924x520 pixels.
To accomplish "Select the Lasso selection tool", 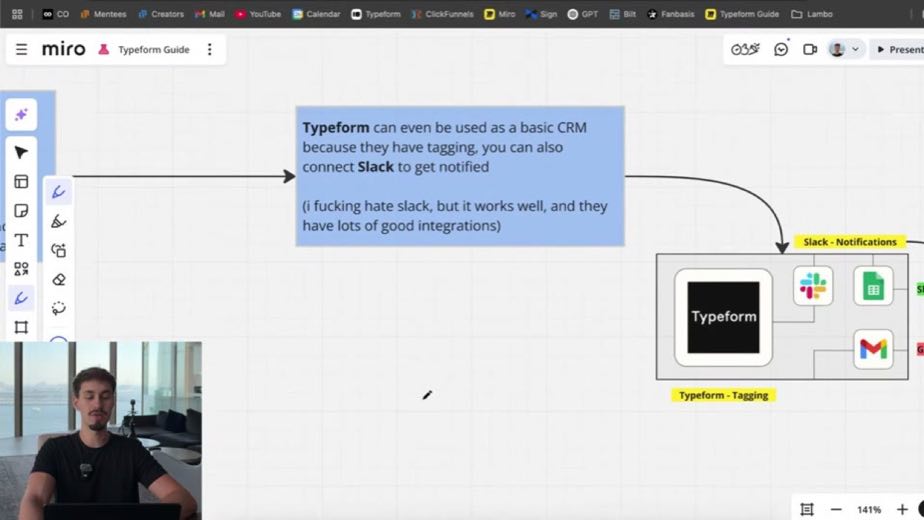I will (x=58, y=308).
